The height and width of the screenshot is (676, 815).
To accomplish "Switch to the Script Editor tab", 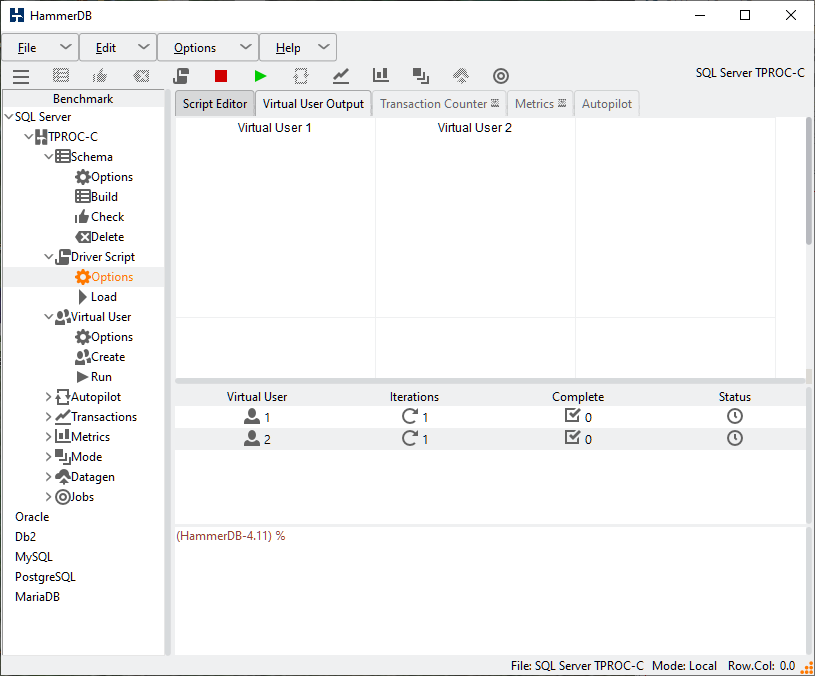I will click(215, 104).
